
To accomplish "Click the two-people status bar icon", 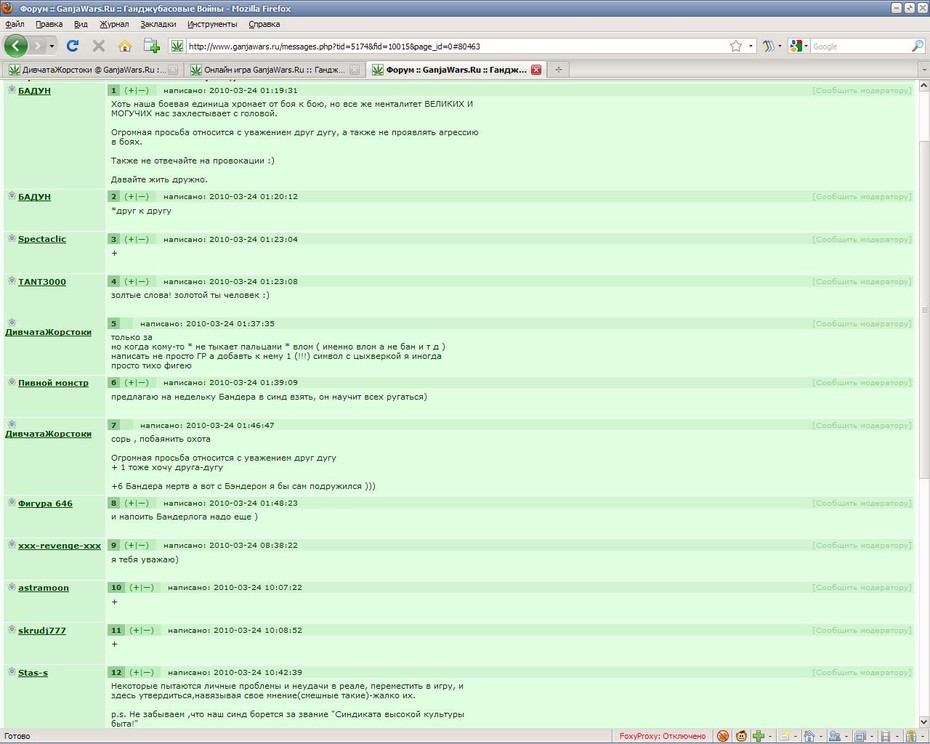I will [x=835, y=736].
